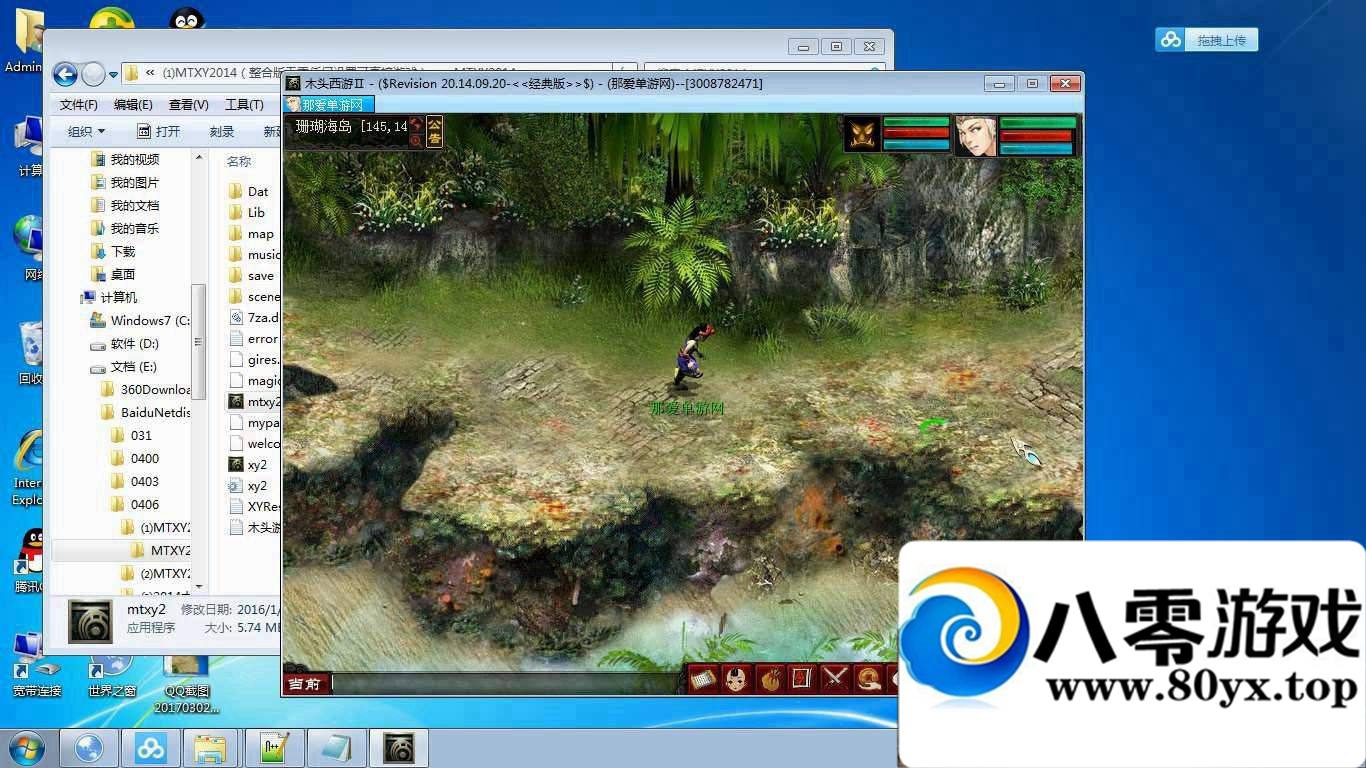The height and width of the screenshot is (768, 1366).
Task: Select 桌面 in navigation pane
Action: coord(112,274)
